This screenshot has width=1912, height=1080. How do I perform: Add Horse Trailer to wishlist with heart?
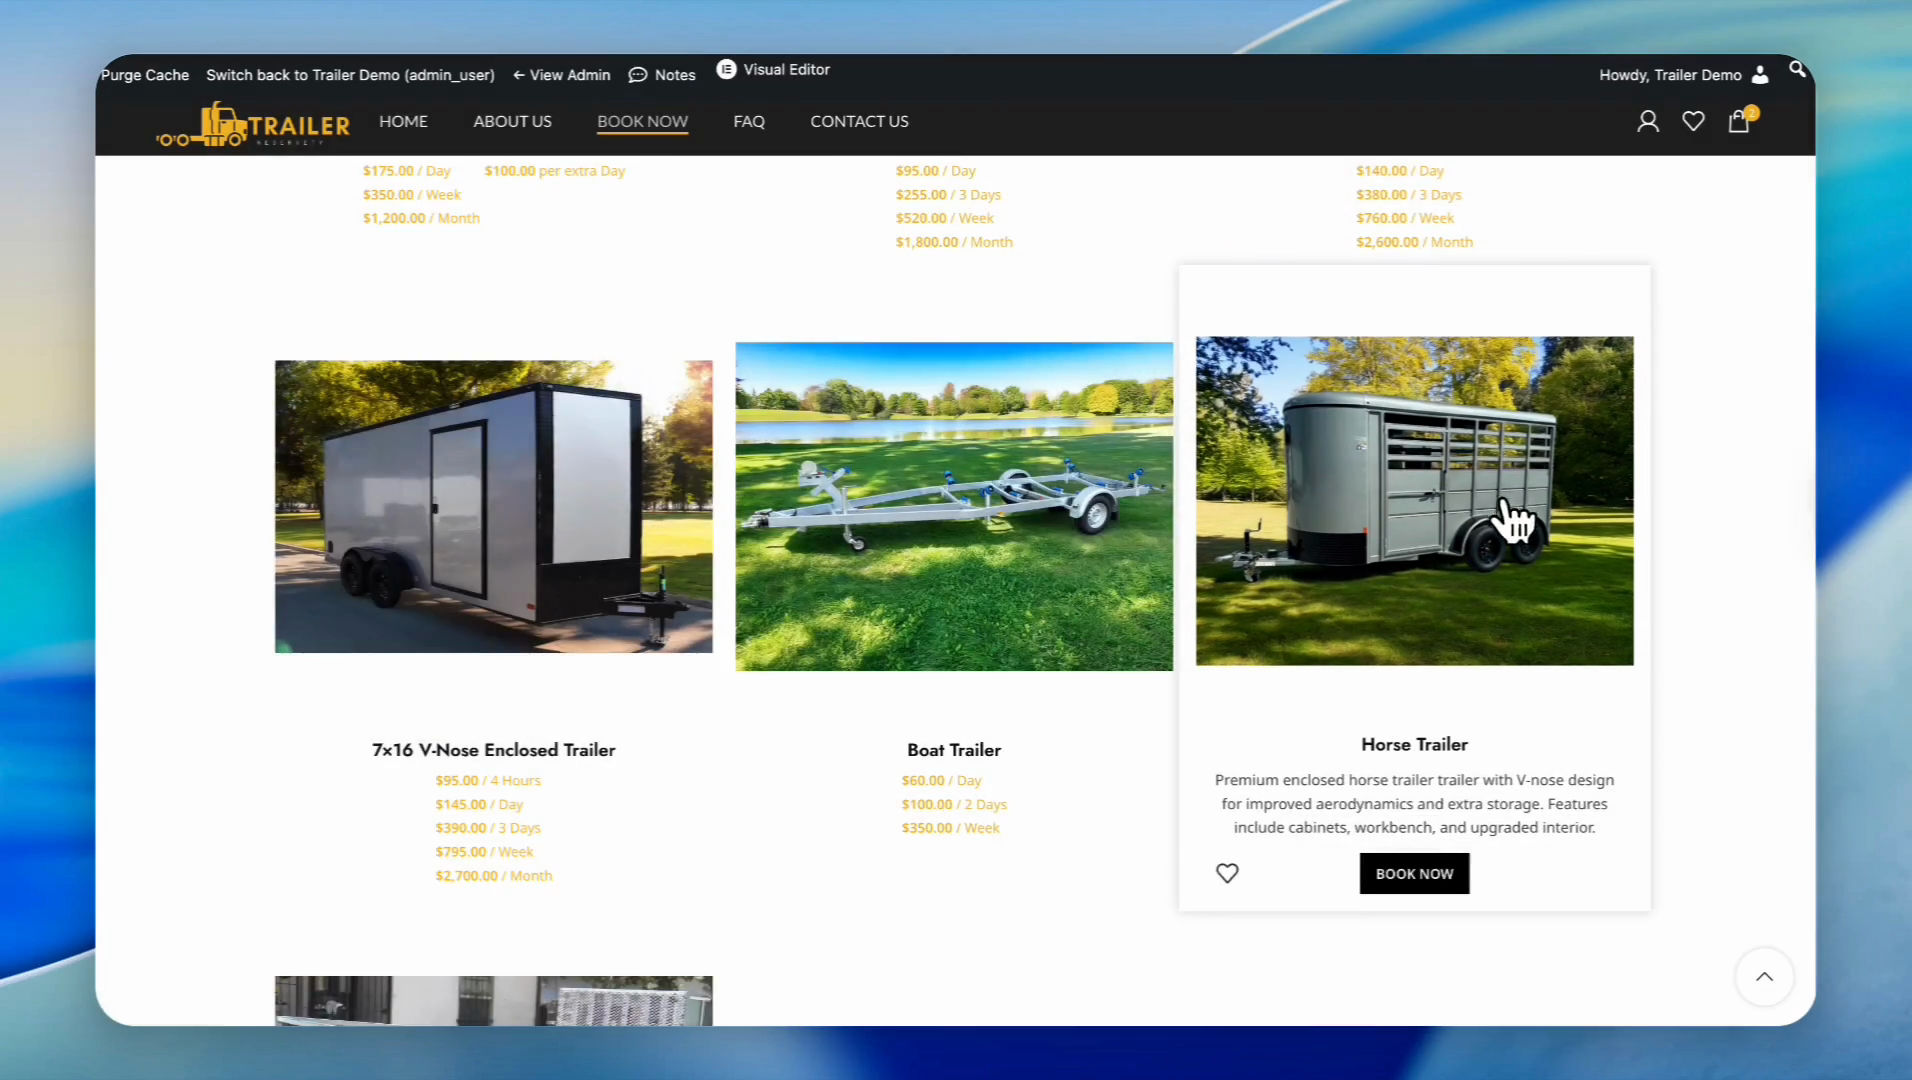1227,873
